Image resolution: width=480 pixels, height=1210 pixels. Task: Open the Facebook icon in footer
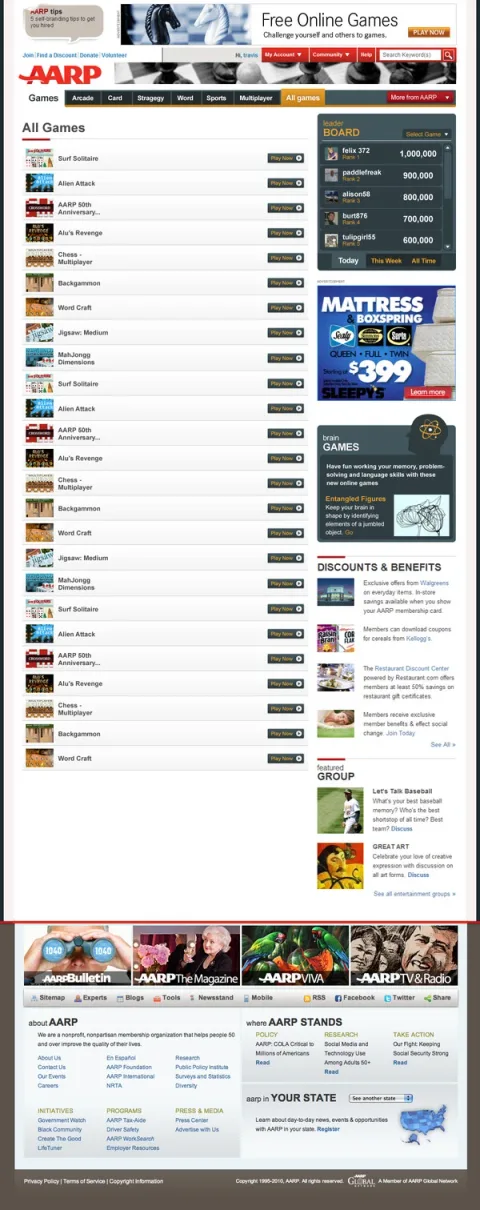pyautogui.click(x=338, y=998)
